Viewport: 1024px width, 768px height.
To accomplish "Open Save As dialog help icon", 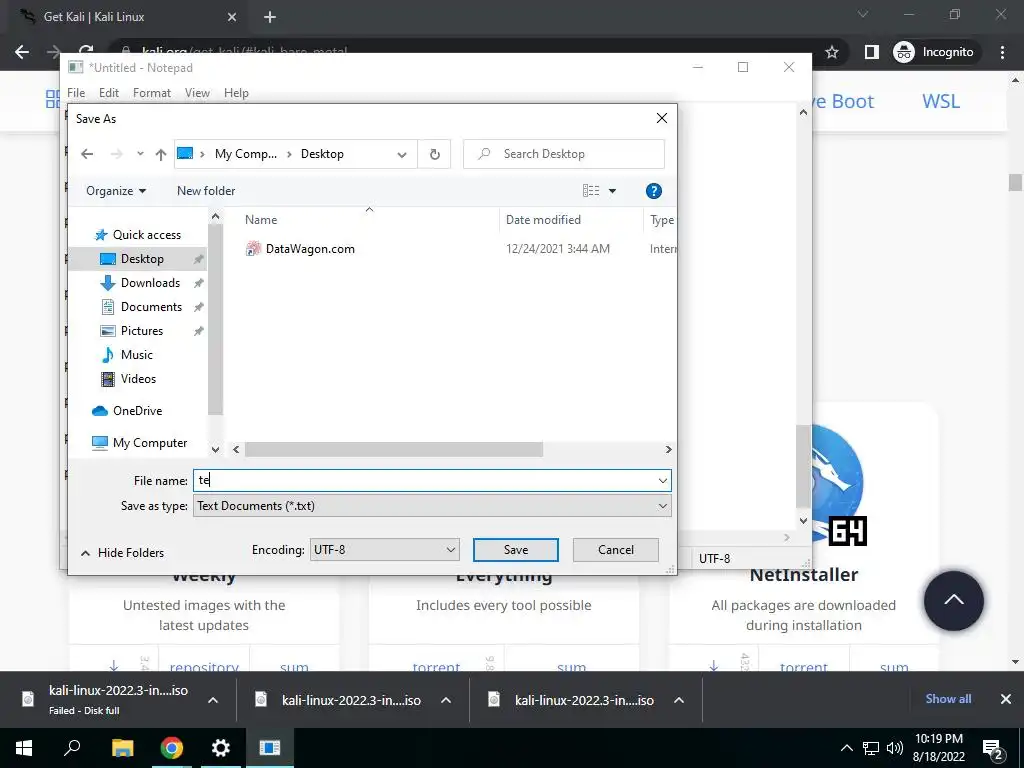I will click(653, 191).
